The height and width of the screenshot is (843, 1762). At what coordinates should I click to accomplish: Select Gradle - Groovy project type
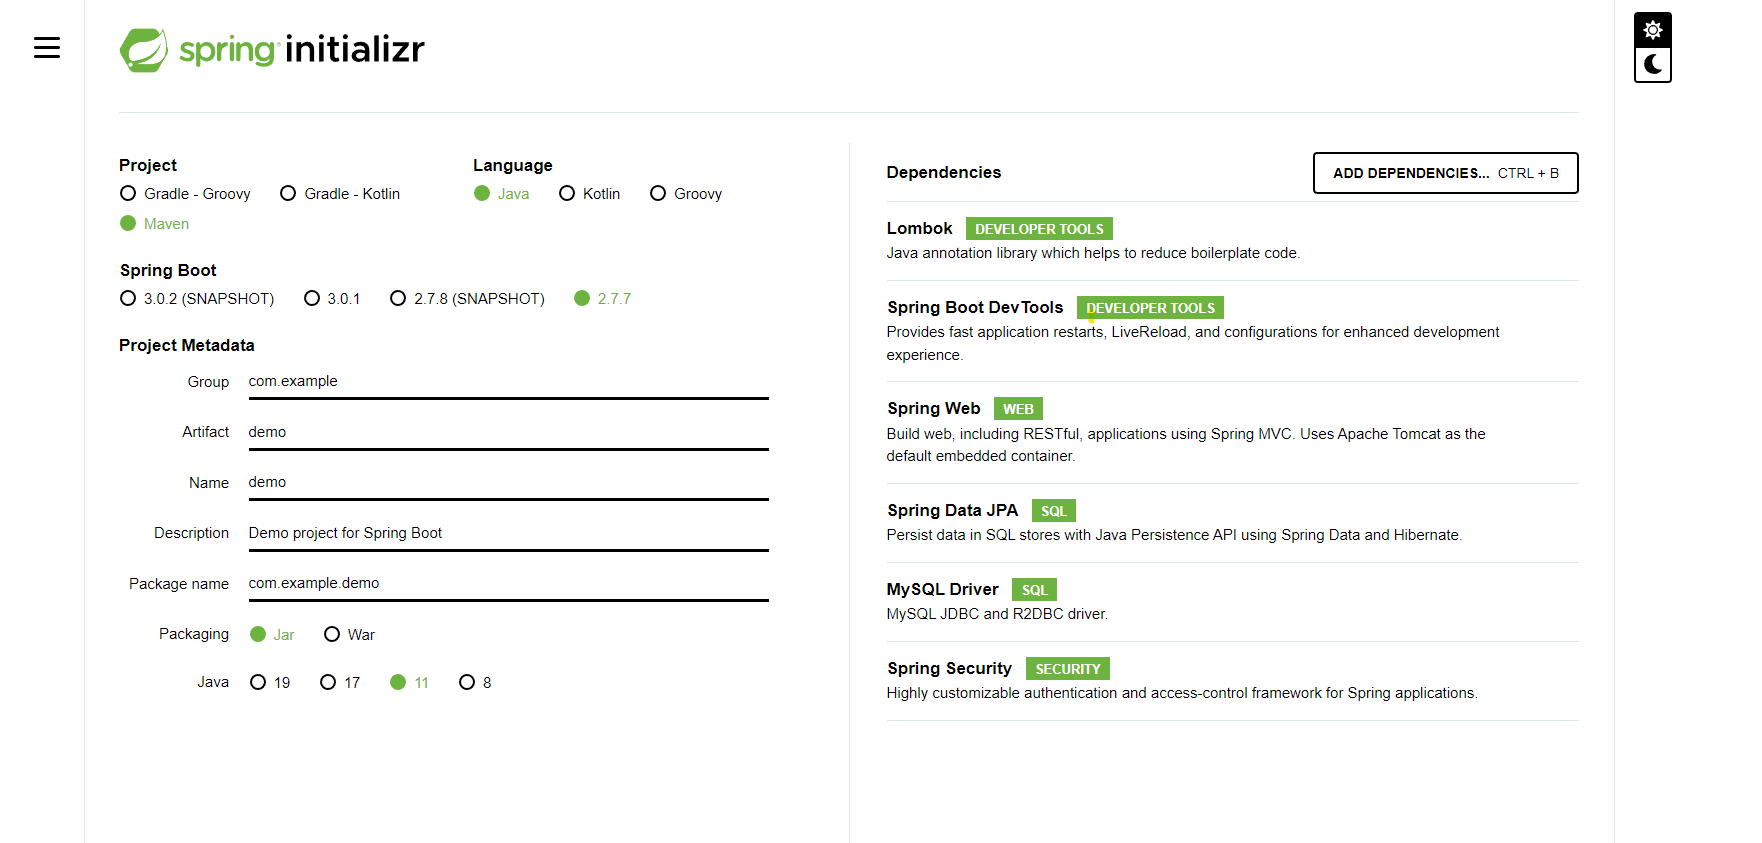pyautogui.click(x=185, y=193)
